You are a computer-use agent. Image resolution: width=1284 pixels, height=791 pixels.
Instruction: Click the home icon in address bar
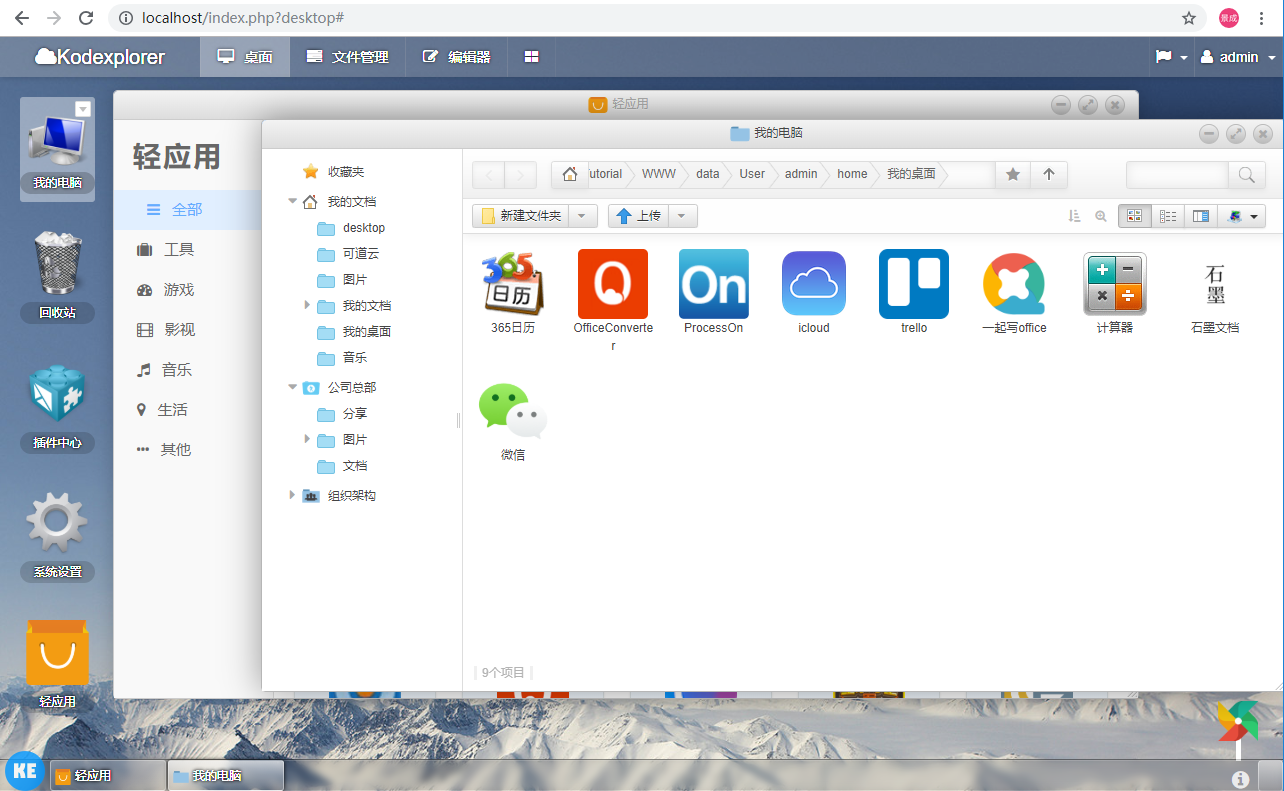click(x=569, y=174)
